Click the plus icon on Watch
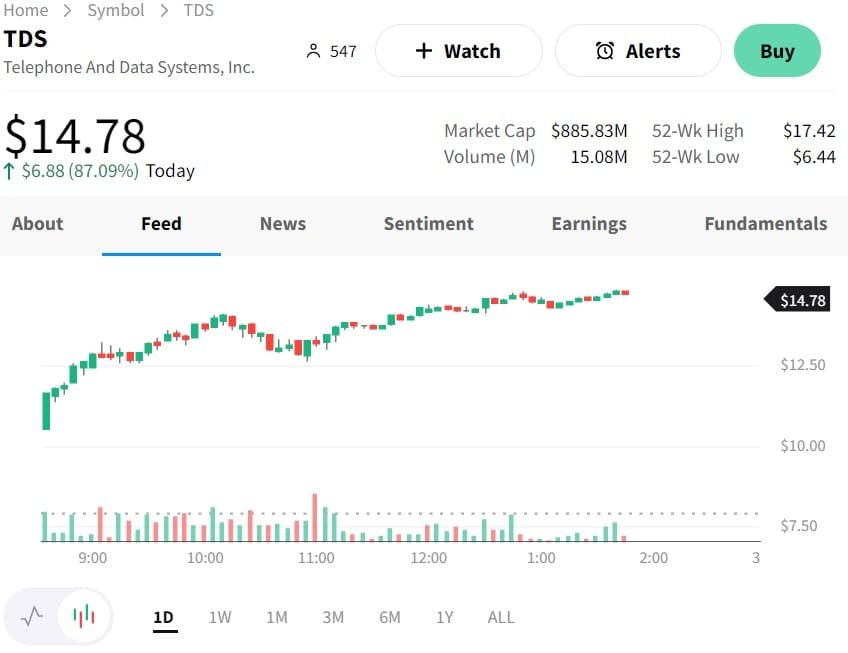 click(x=423, y=51)
